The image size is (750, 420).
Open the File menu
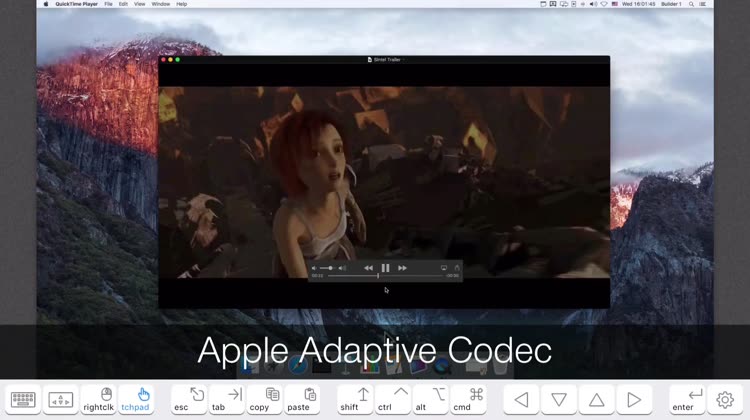pos(109,4)
